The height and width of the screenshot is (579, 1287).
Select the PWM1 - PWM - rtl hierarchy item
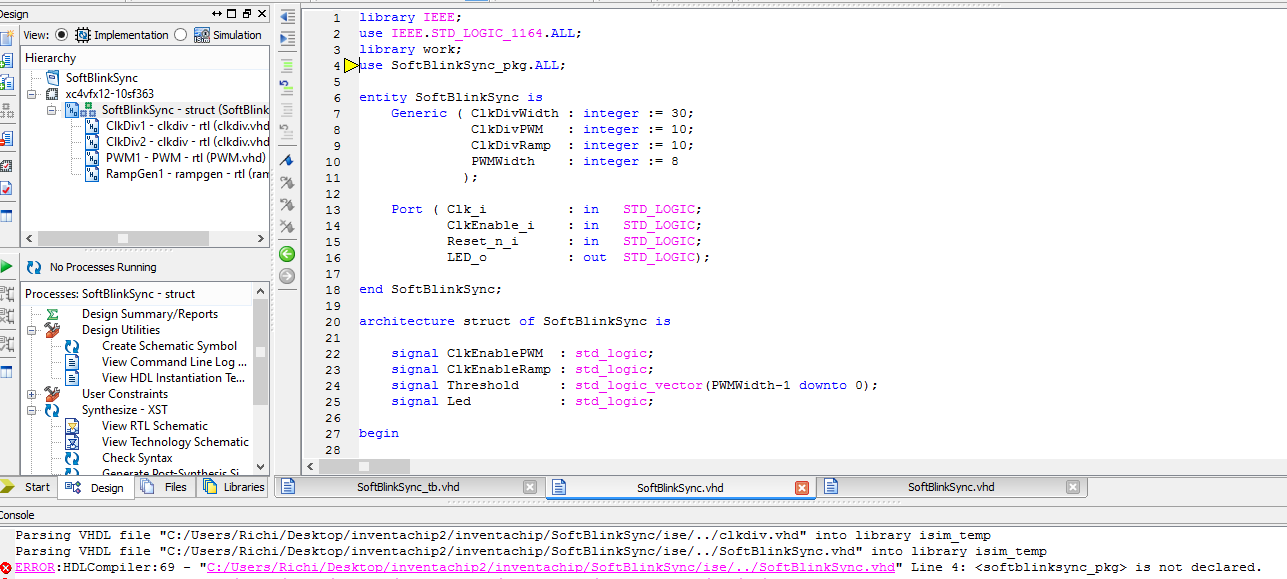(x=186, y=158)
